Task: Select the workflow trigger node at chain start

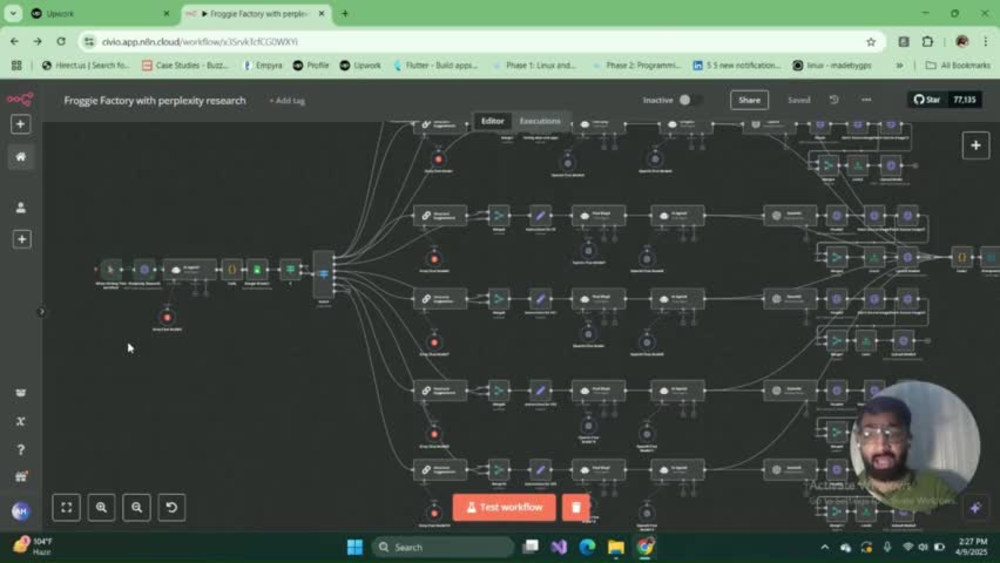Action: click(110, 270)
